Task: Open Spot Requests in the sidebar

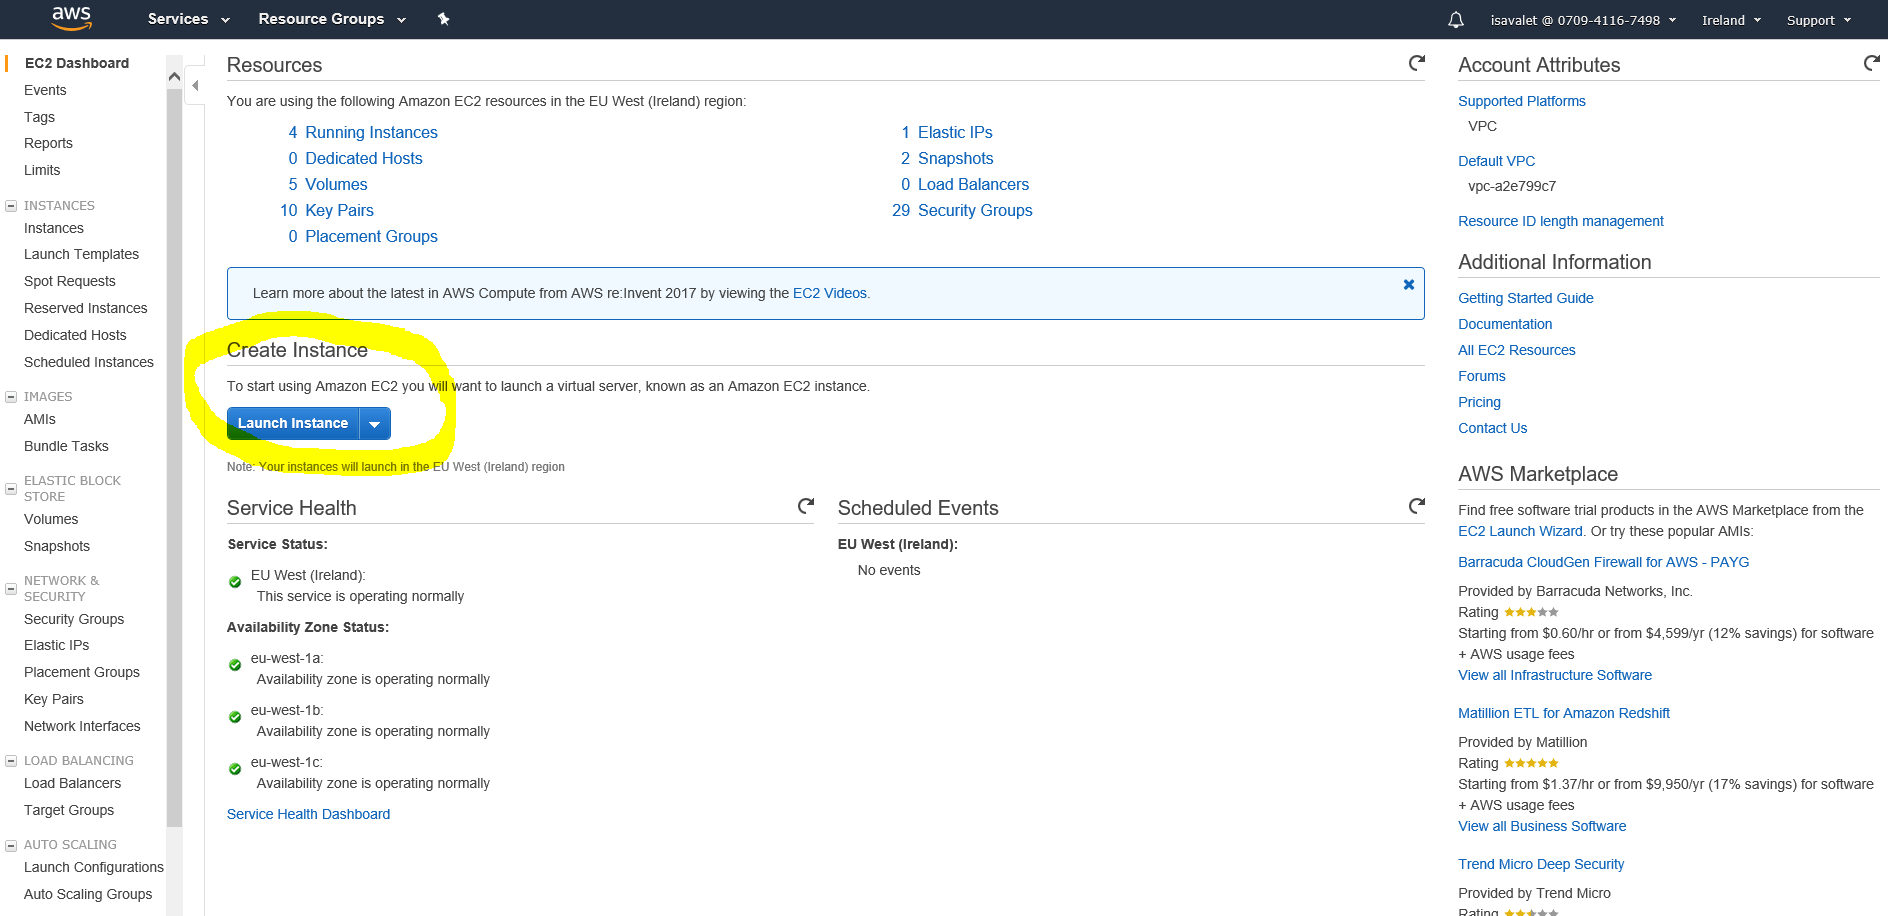Action: [x=70, y=281]
